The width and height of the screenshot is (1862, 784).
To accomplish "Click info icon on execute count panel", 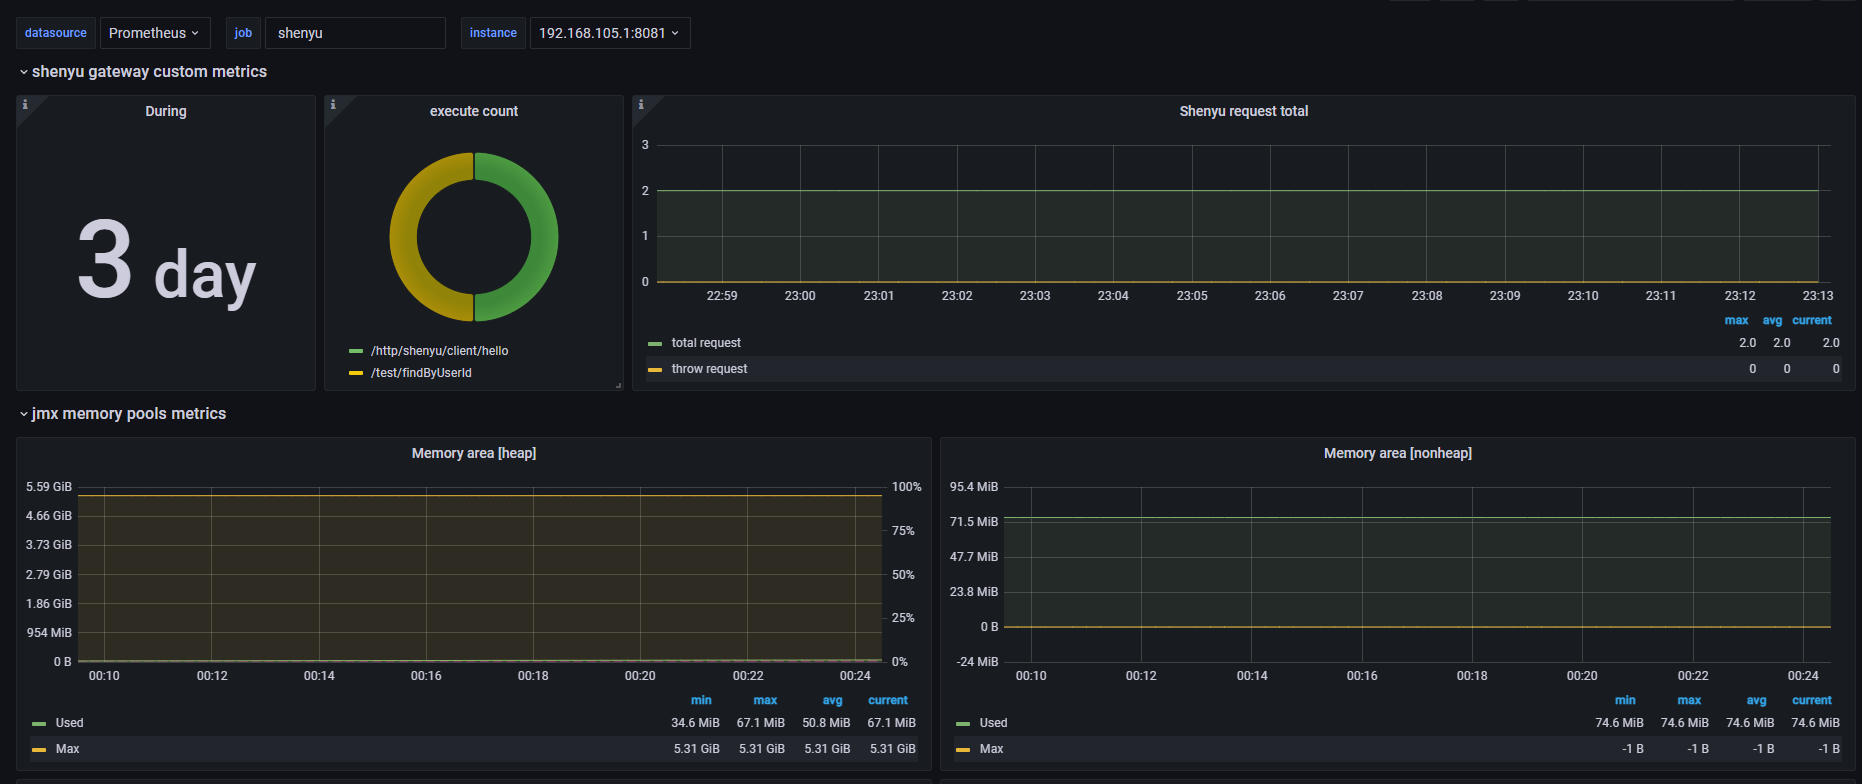I will point(333,104).
